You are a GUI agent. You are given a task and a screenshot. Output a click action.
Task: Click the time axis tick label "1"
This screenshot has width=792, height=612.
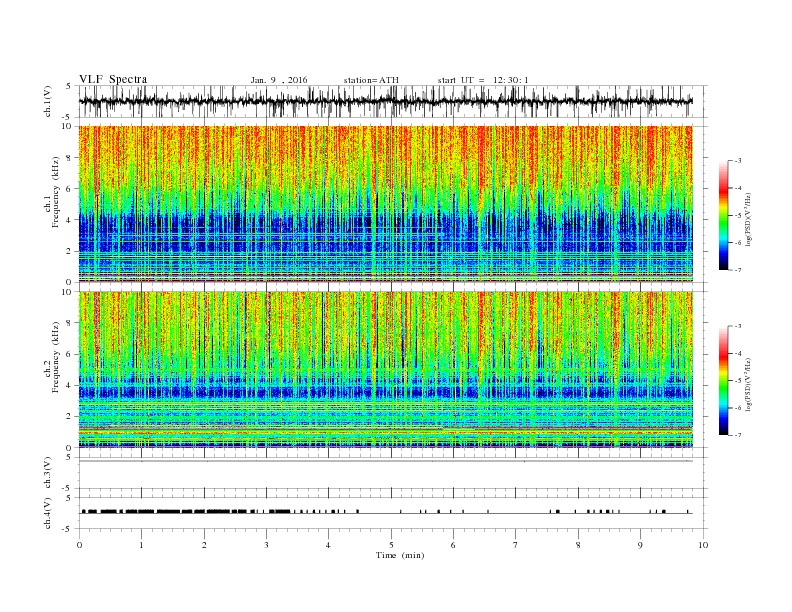pyautogui.click(x=141, y=545)
